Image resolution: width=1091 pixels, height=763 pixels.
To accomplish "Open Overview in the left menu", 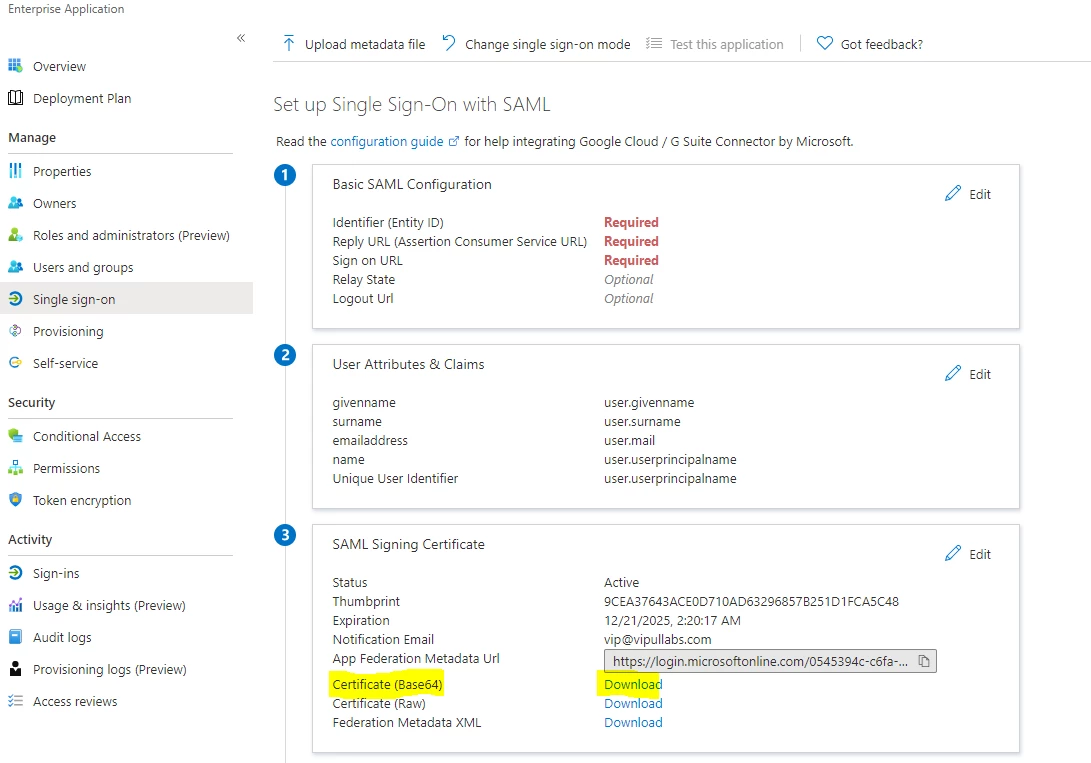I will tap(59, 66).
